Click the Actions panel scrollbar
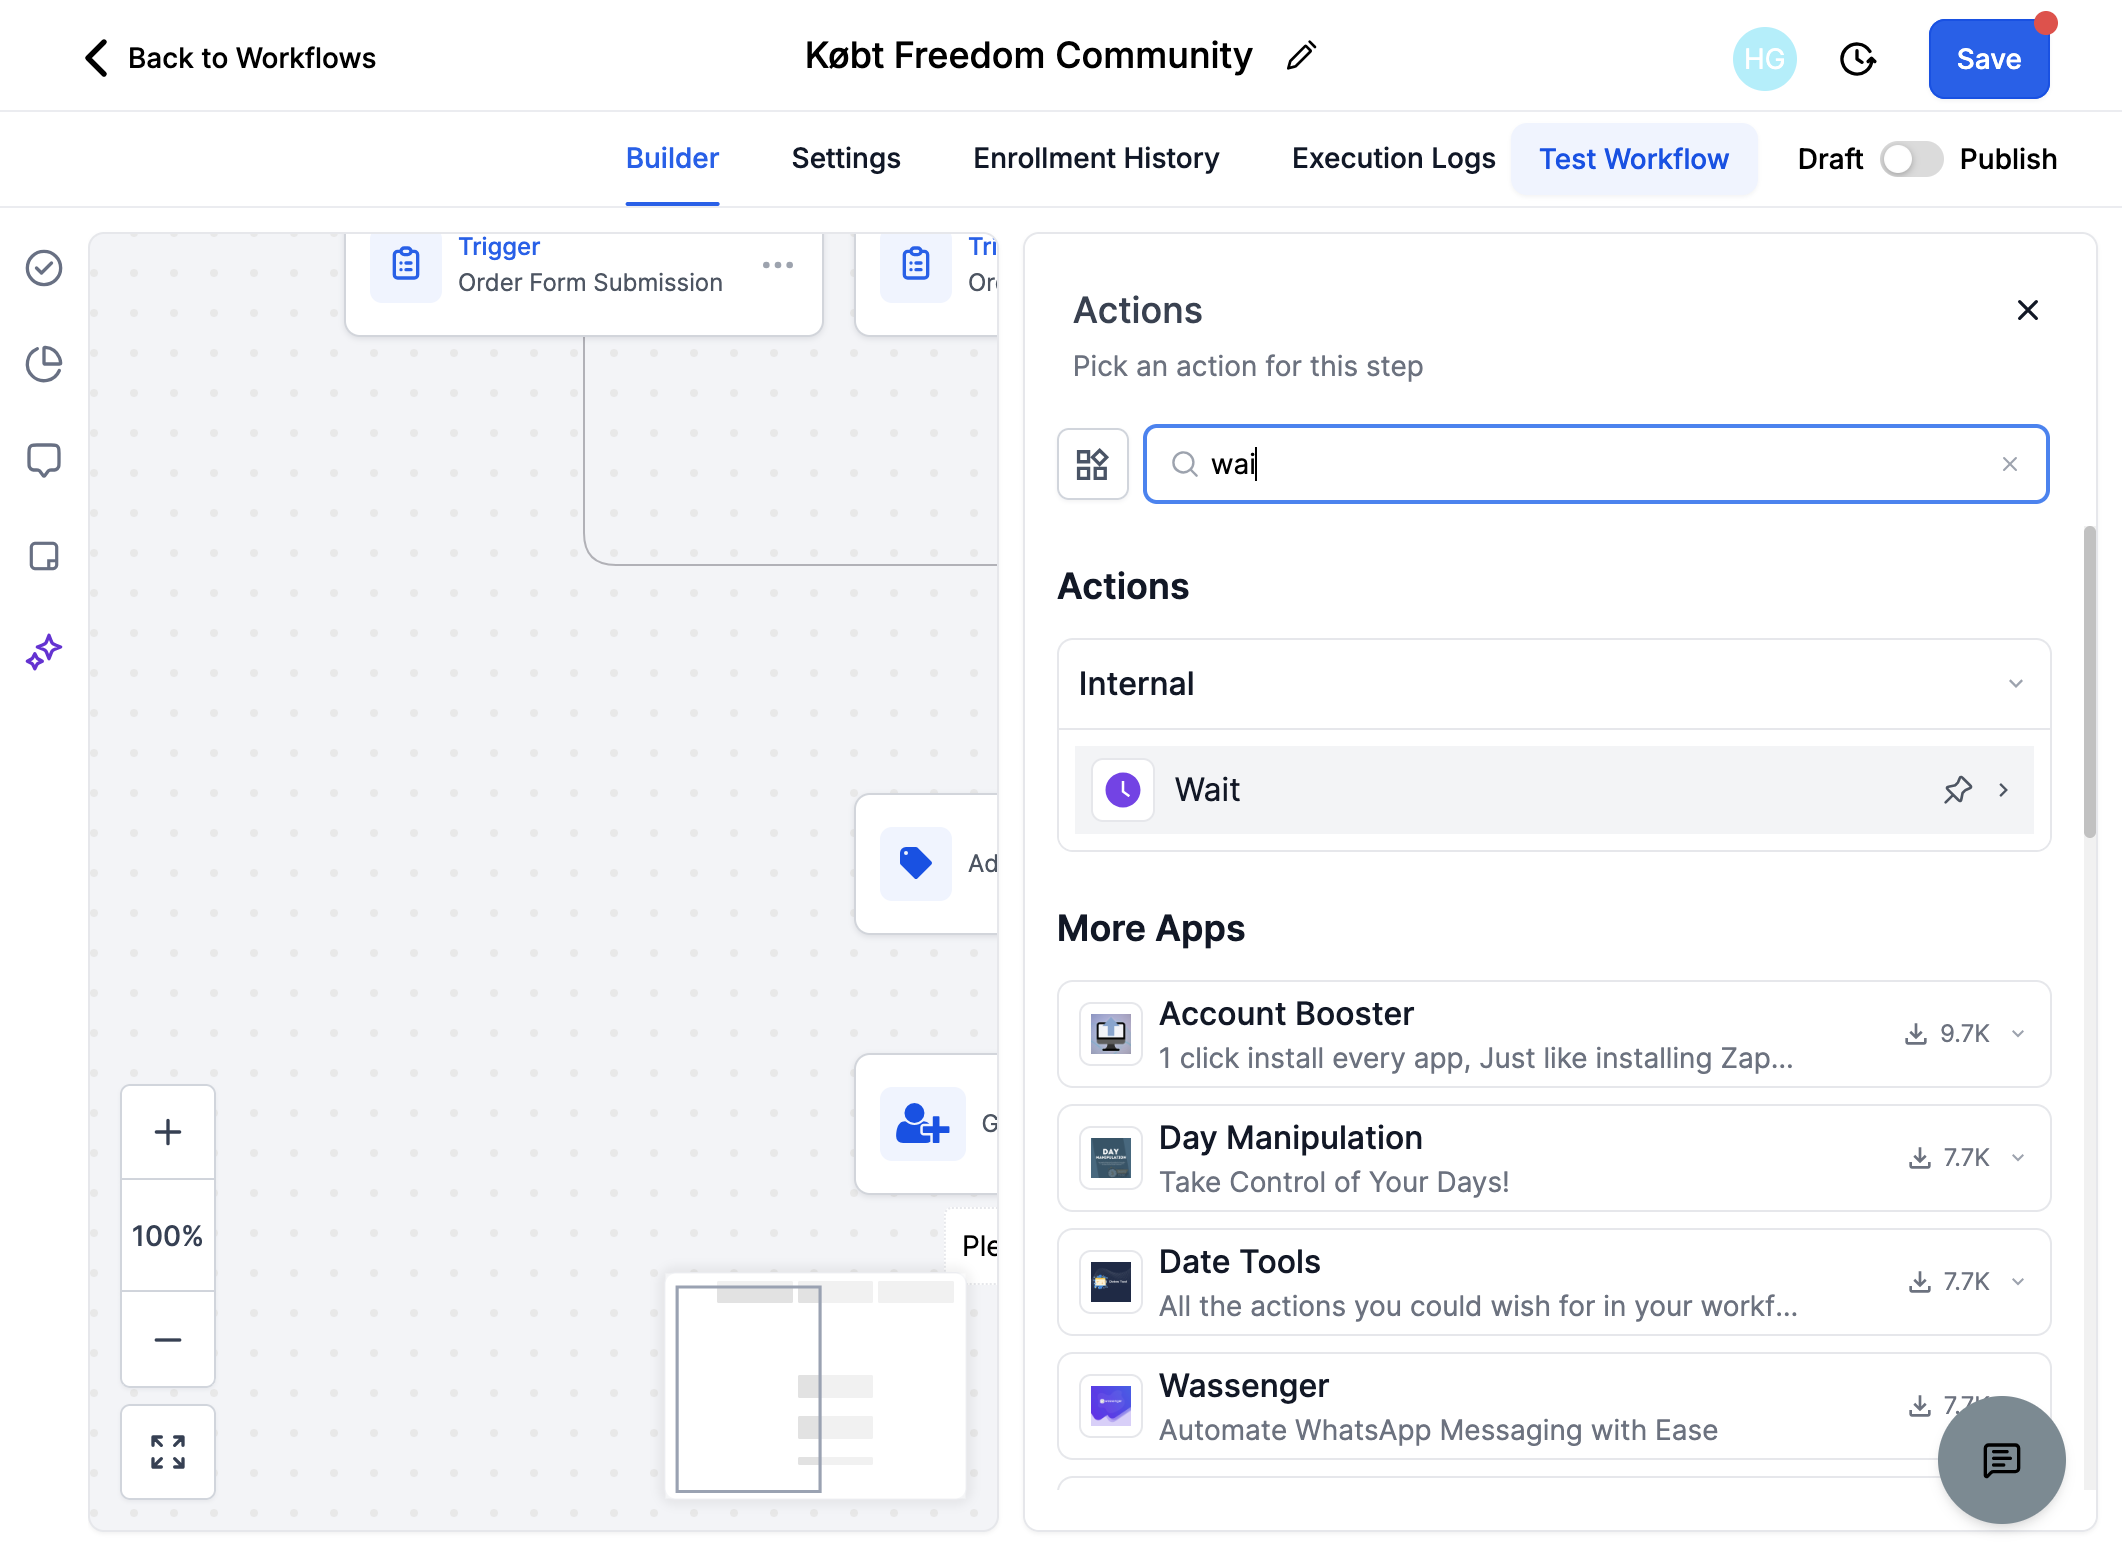The width and height of the screenshot is (2122, 1556). (x=2089, y=682)
